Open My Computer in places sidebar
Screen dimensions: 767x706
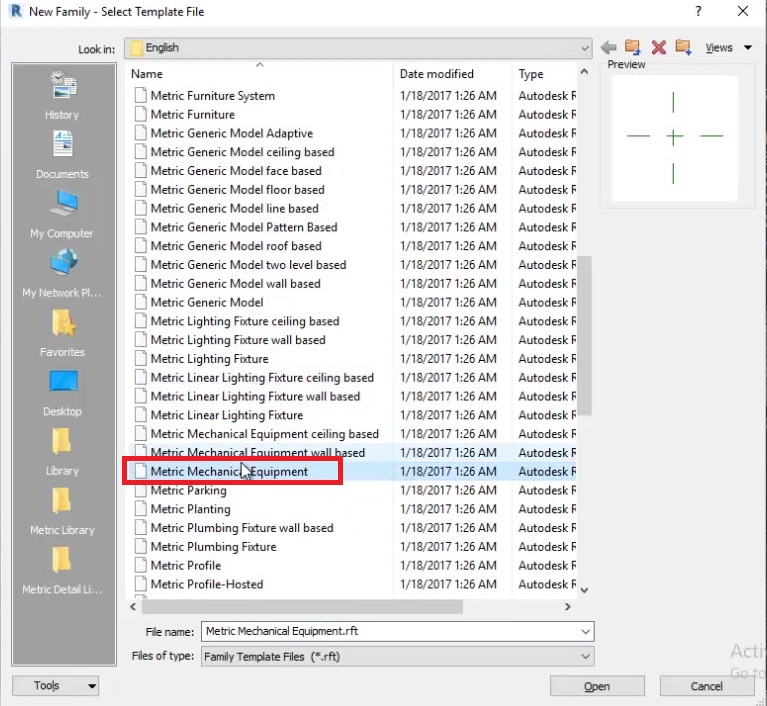click(62, 215)
